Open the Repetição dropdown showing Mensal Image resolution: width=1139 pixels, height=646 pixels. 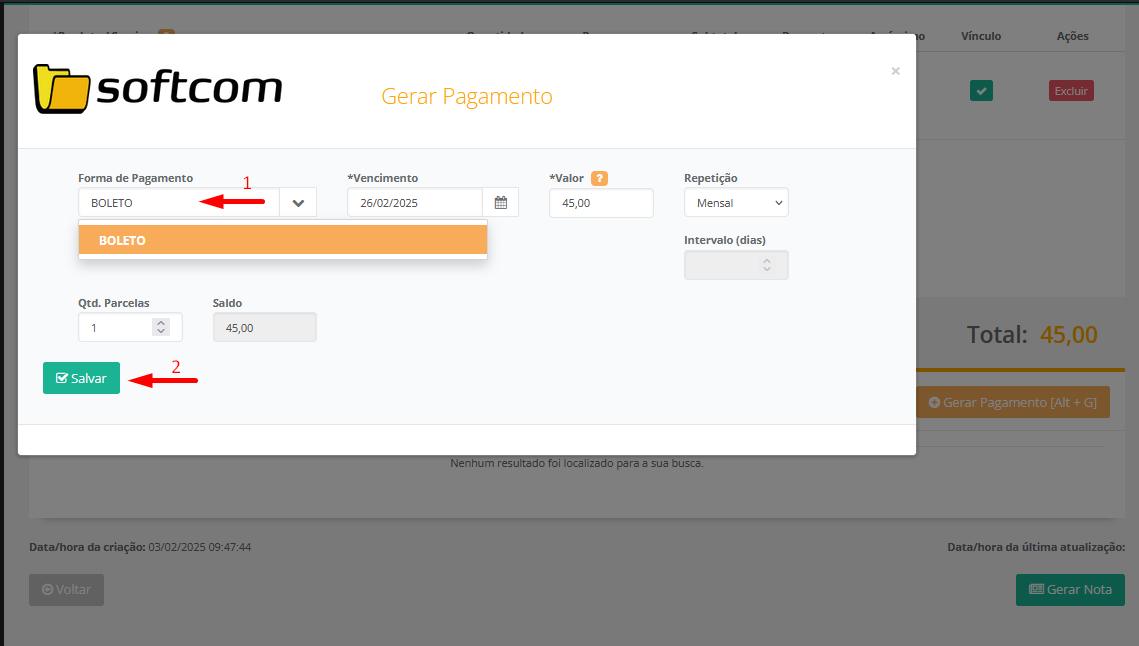click(x=736, y=203)
